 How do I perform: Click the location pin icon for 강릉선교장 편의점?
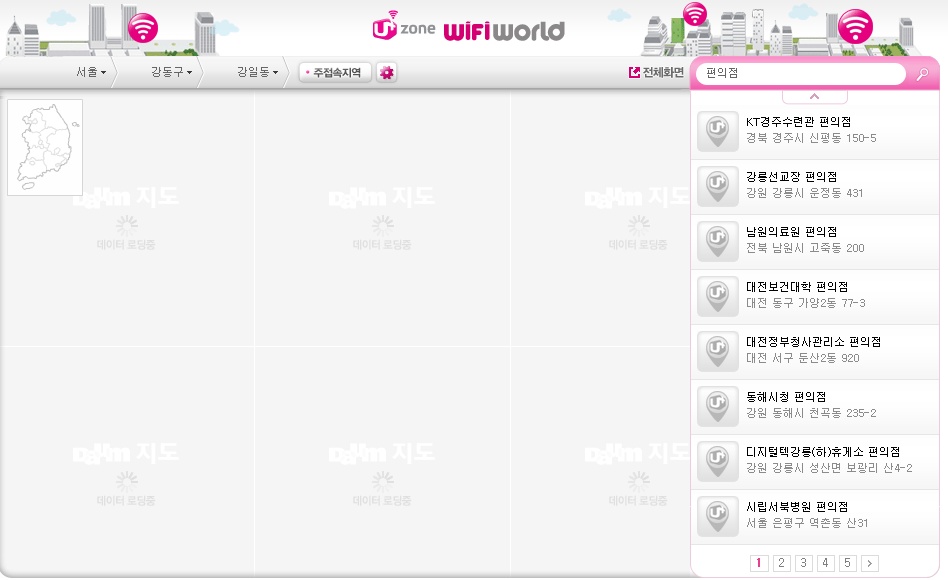tap(718, 186)
